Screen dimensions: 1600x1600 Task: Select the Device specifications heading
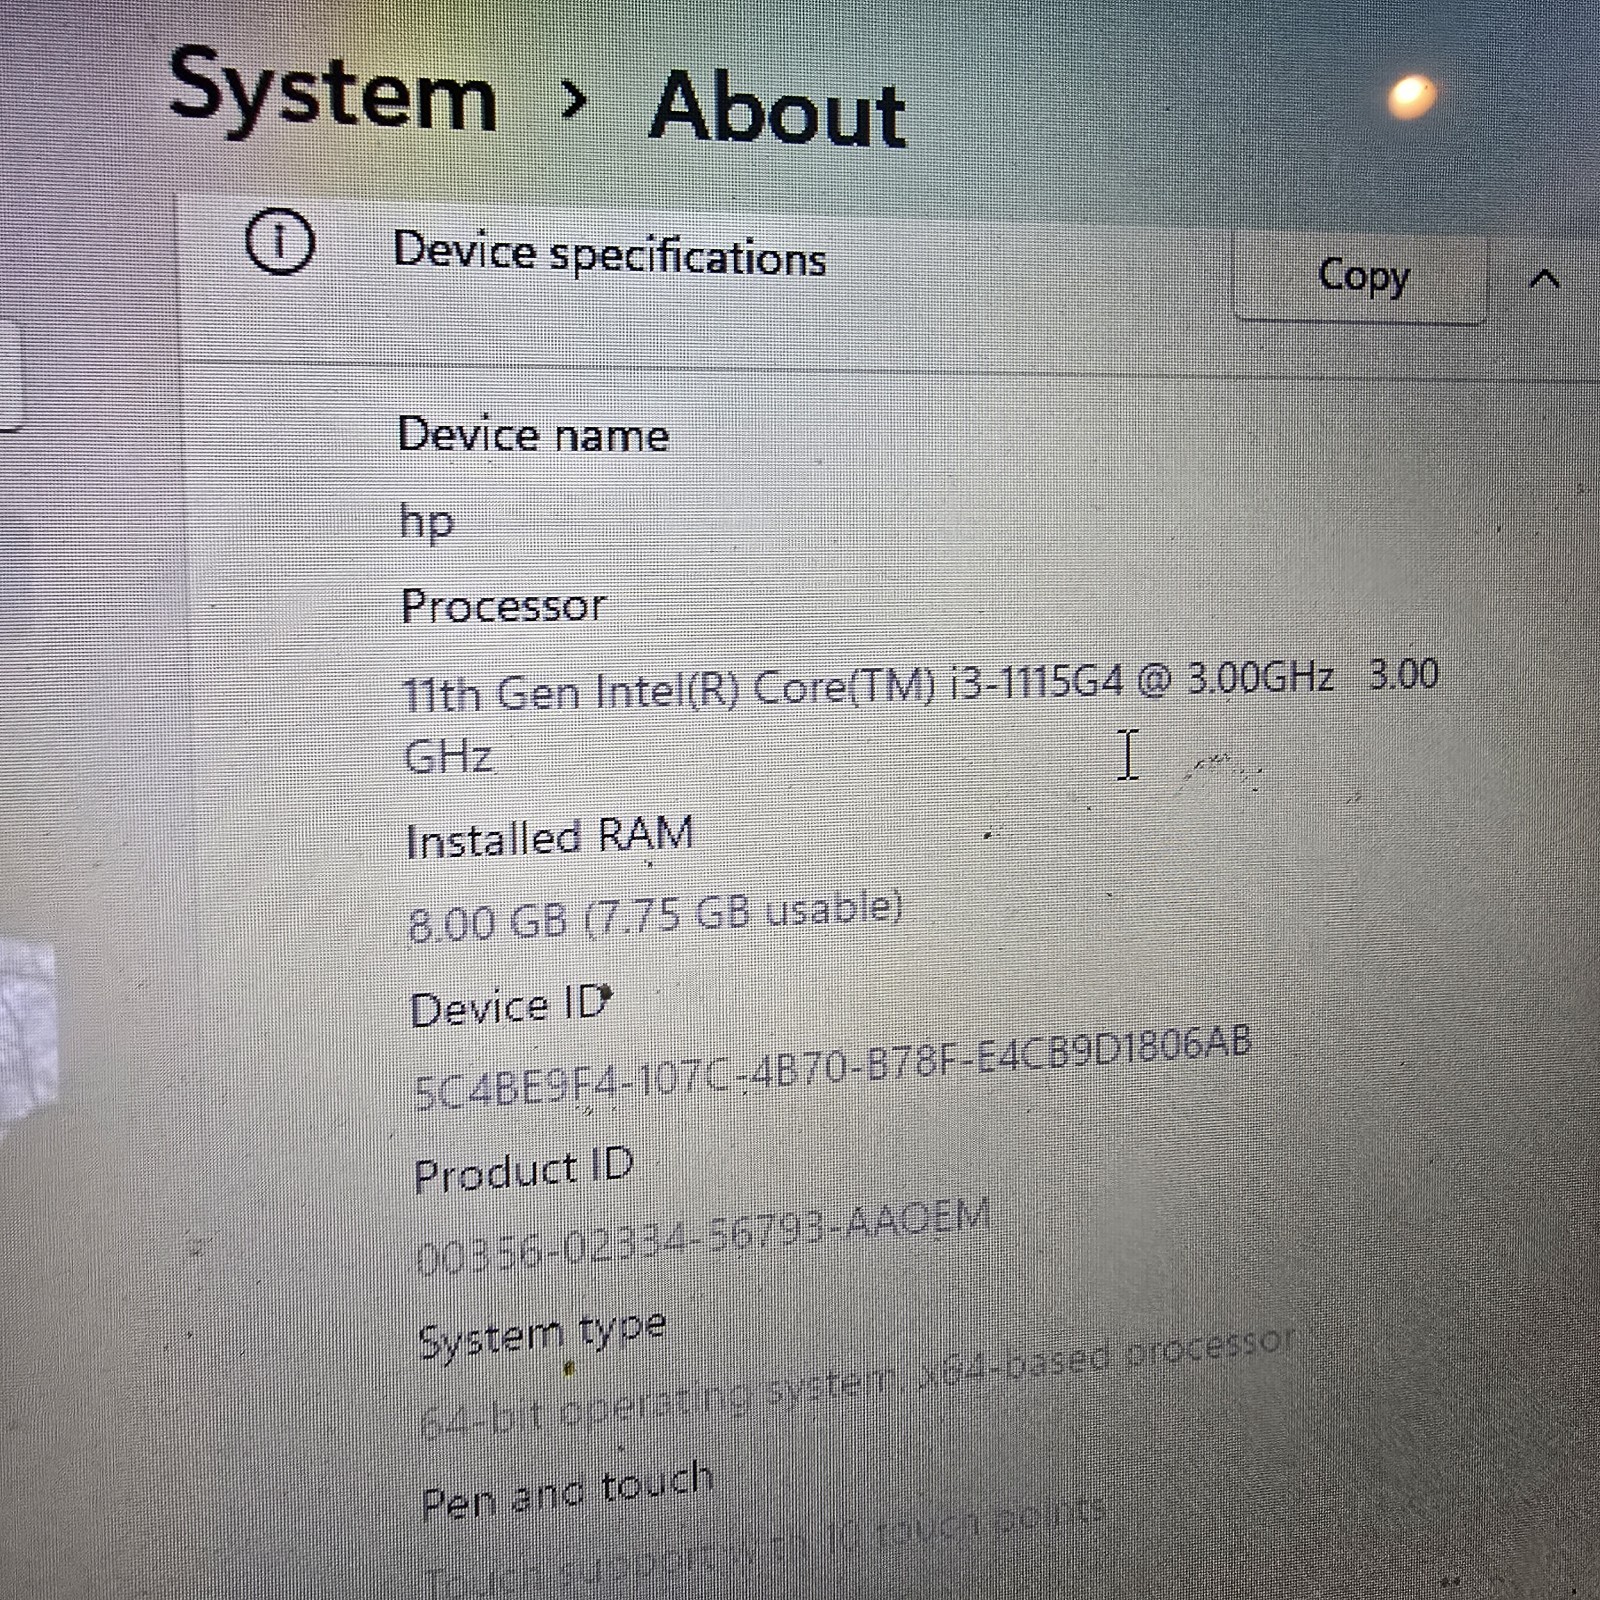click(x=610, y=253)
